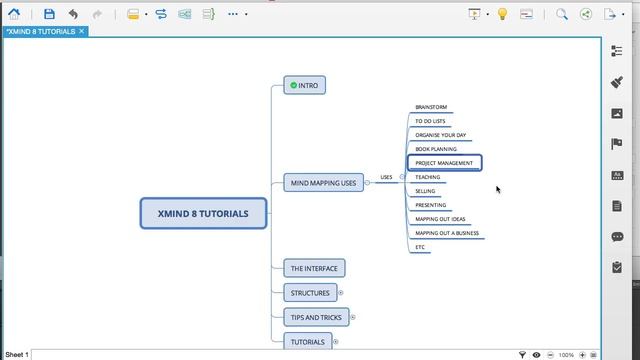Screen dimensions: 640x360
Task: Select the XMIND 8 TUTORIALS central topic
Action: tap(203, 213)
